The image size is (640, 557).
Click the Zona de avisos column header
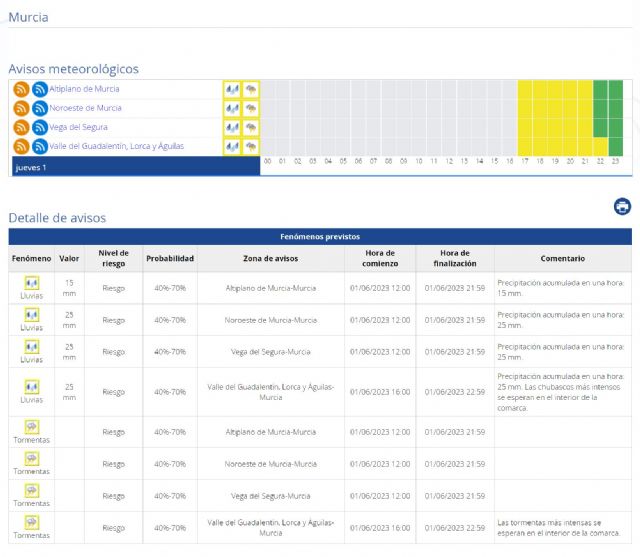point(270,258)
